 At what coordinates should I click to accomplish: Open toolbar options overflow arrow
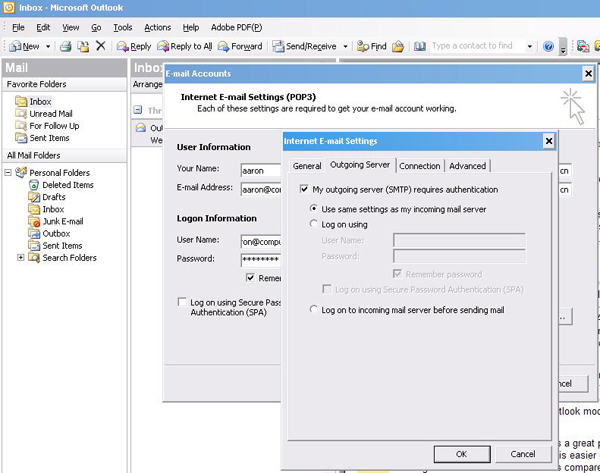562,46
